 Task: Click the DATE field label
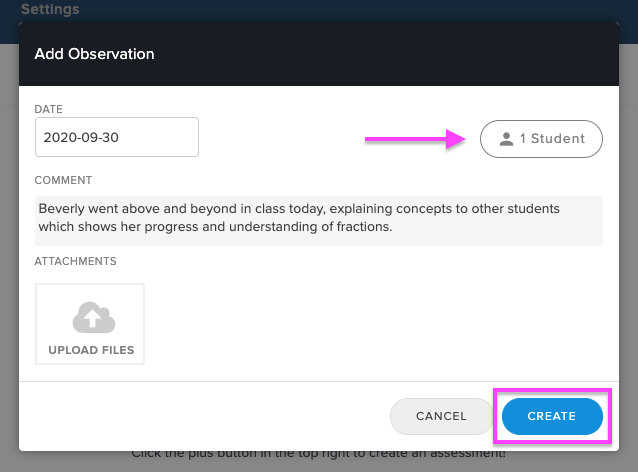[48, 109]
